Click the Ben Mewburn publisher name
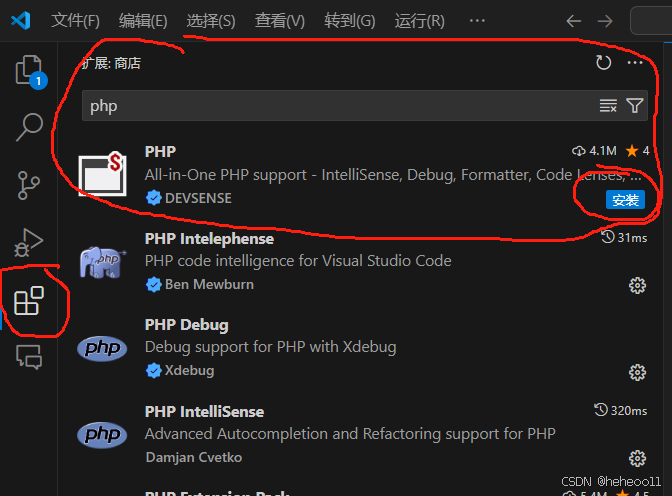Image resolution: width=672 pixels, height=496 pixels. point(209,285)
